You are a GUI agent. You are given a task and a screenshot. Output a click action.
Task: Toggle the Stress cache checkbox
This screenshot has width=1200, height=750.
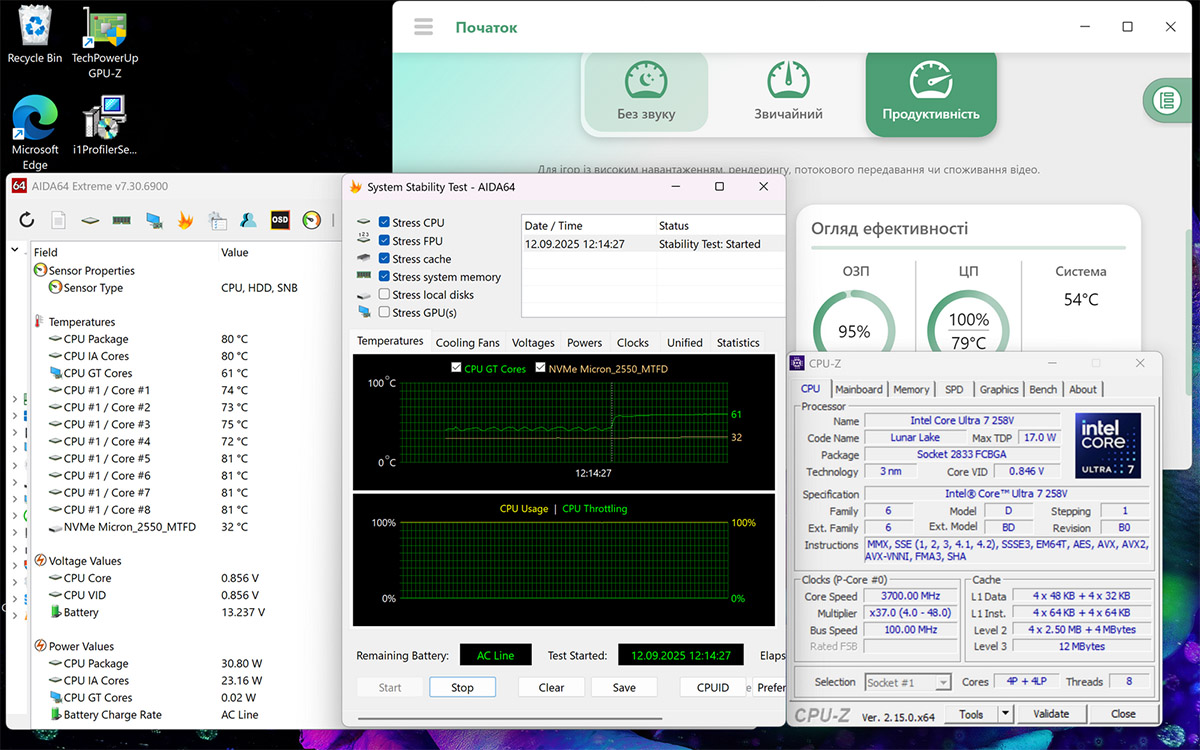point(384,259)
